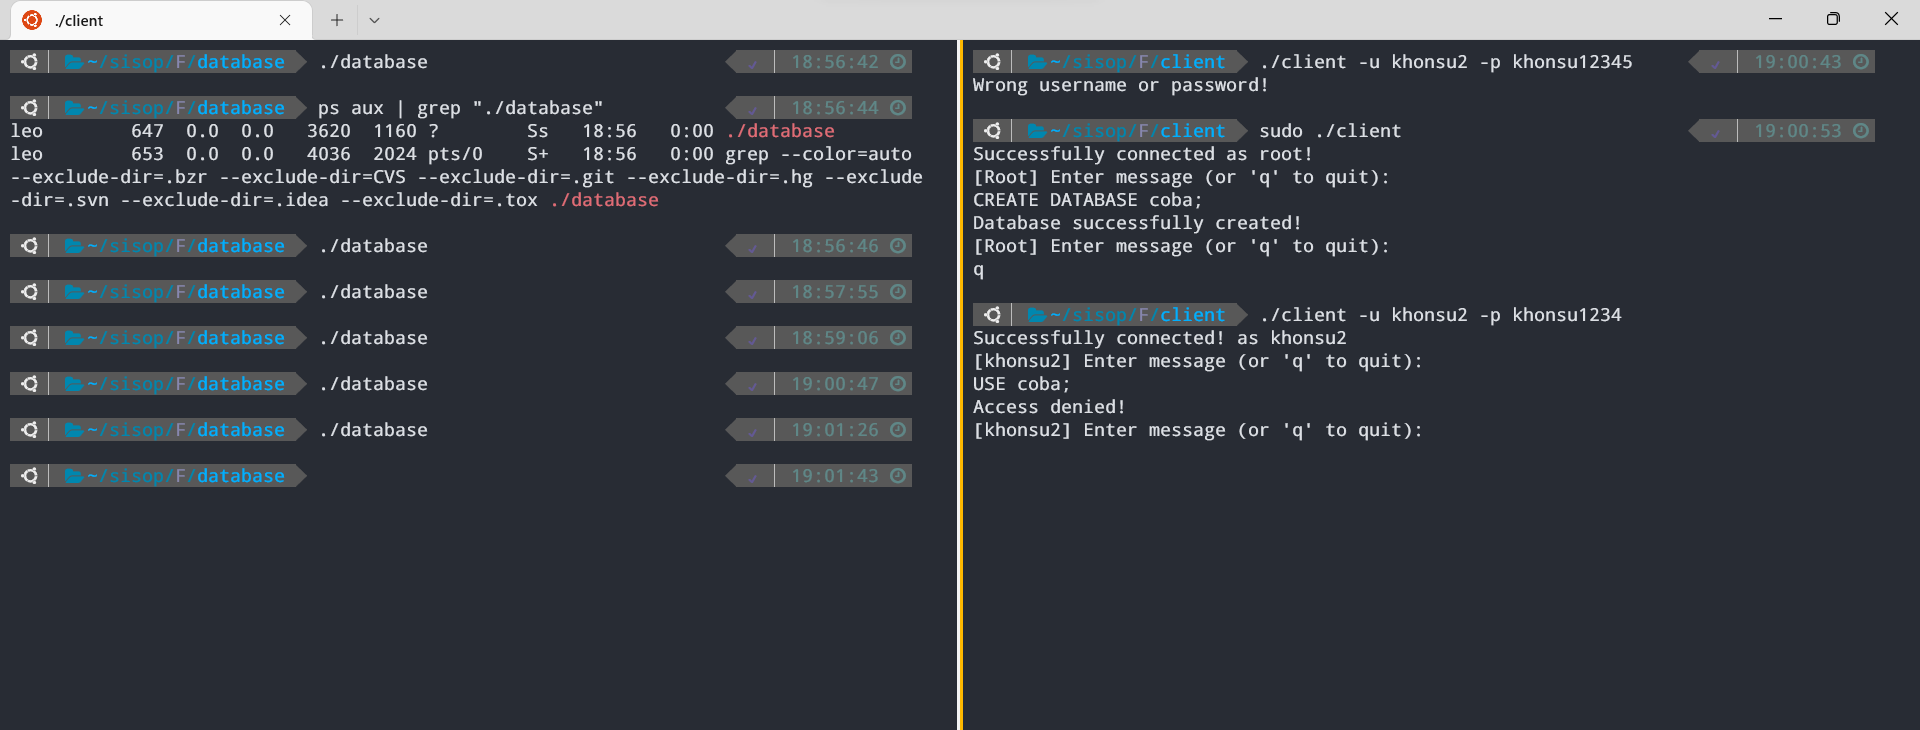
Task: Click the clock icon at the 19:01:43 prompt line
Action: (x=897, y=475)
